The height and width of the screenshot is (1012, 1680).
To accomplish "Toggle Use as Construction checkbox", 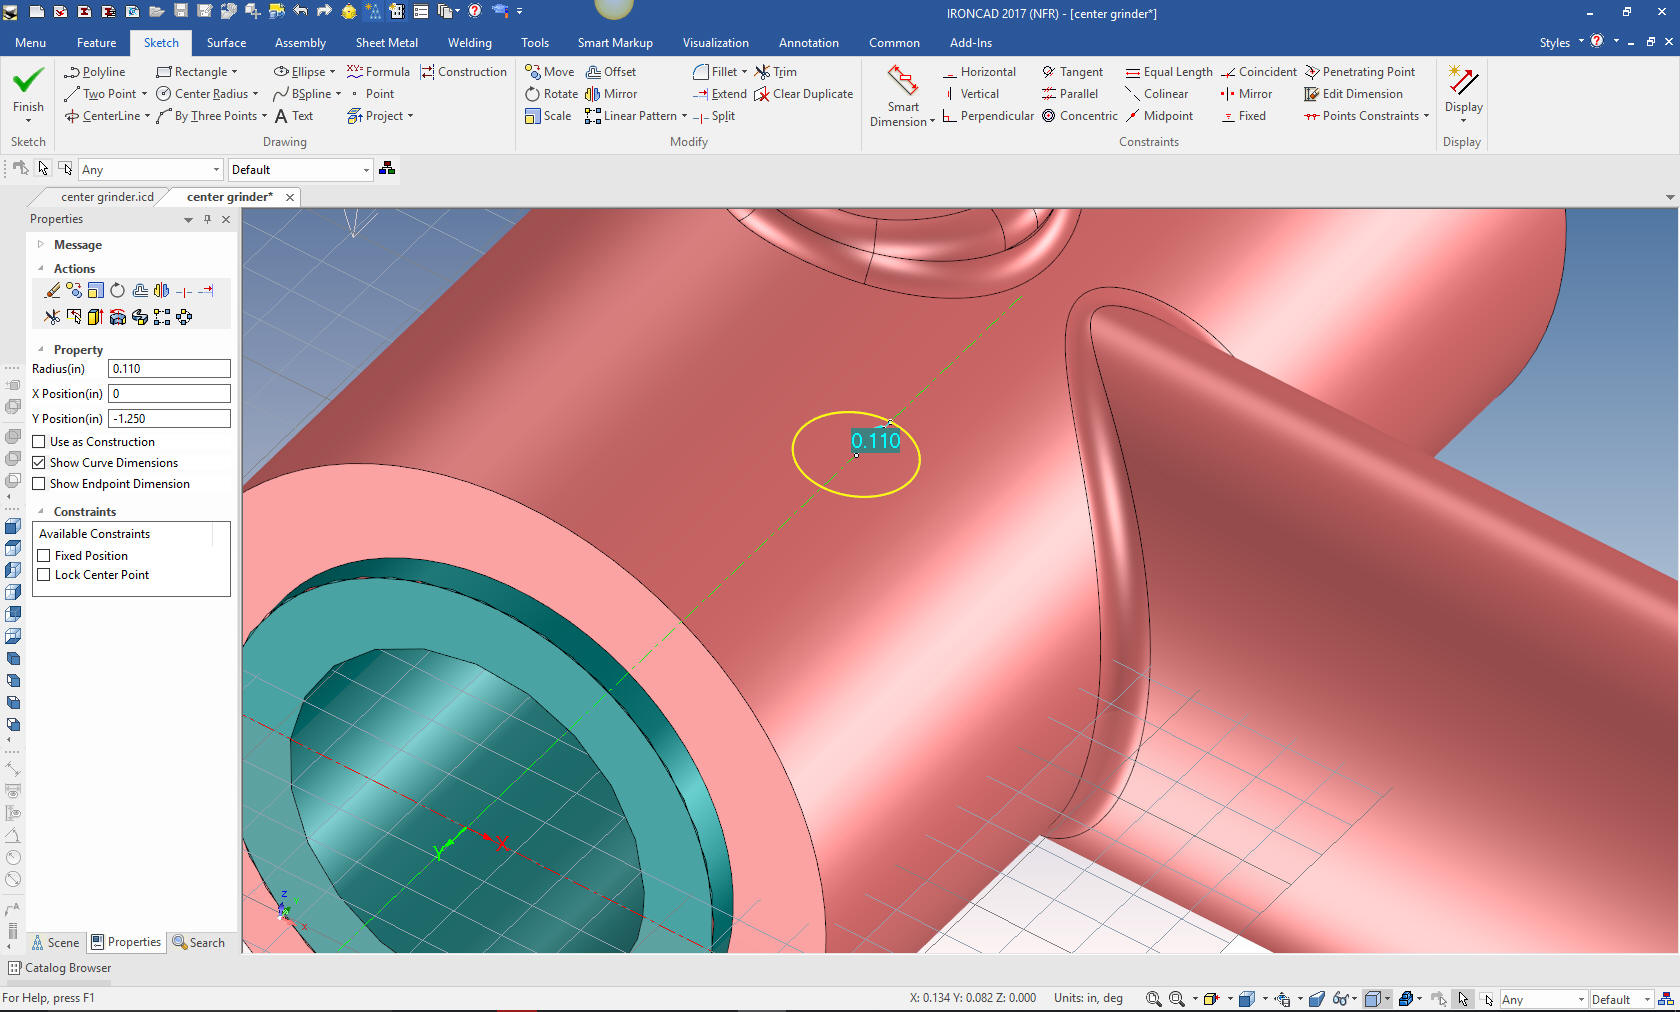I will point(39,442).
